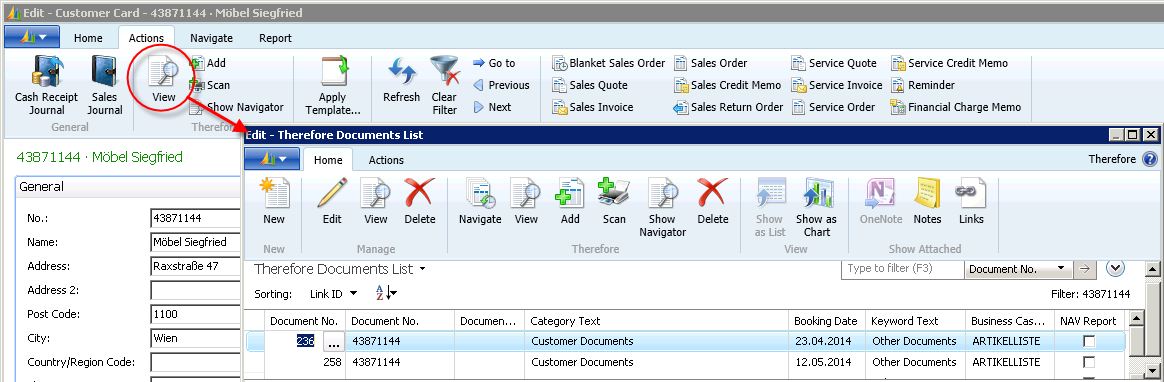Click Go to in Customer Card ribbon
Viewport: 1164px width, 382px height.
pyautogui.click(x=494, y=63)
